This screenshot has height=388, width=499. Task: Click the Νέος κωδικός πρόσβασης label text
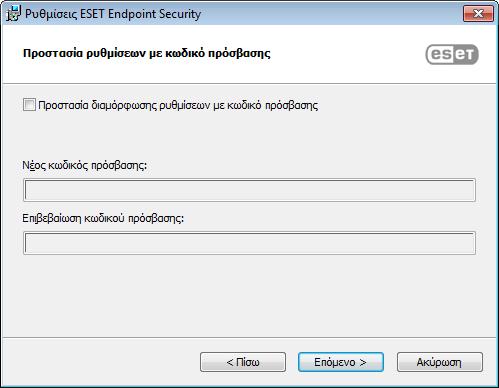tap(85, 165)
